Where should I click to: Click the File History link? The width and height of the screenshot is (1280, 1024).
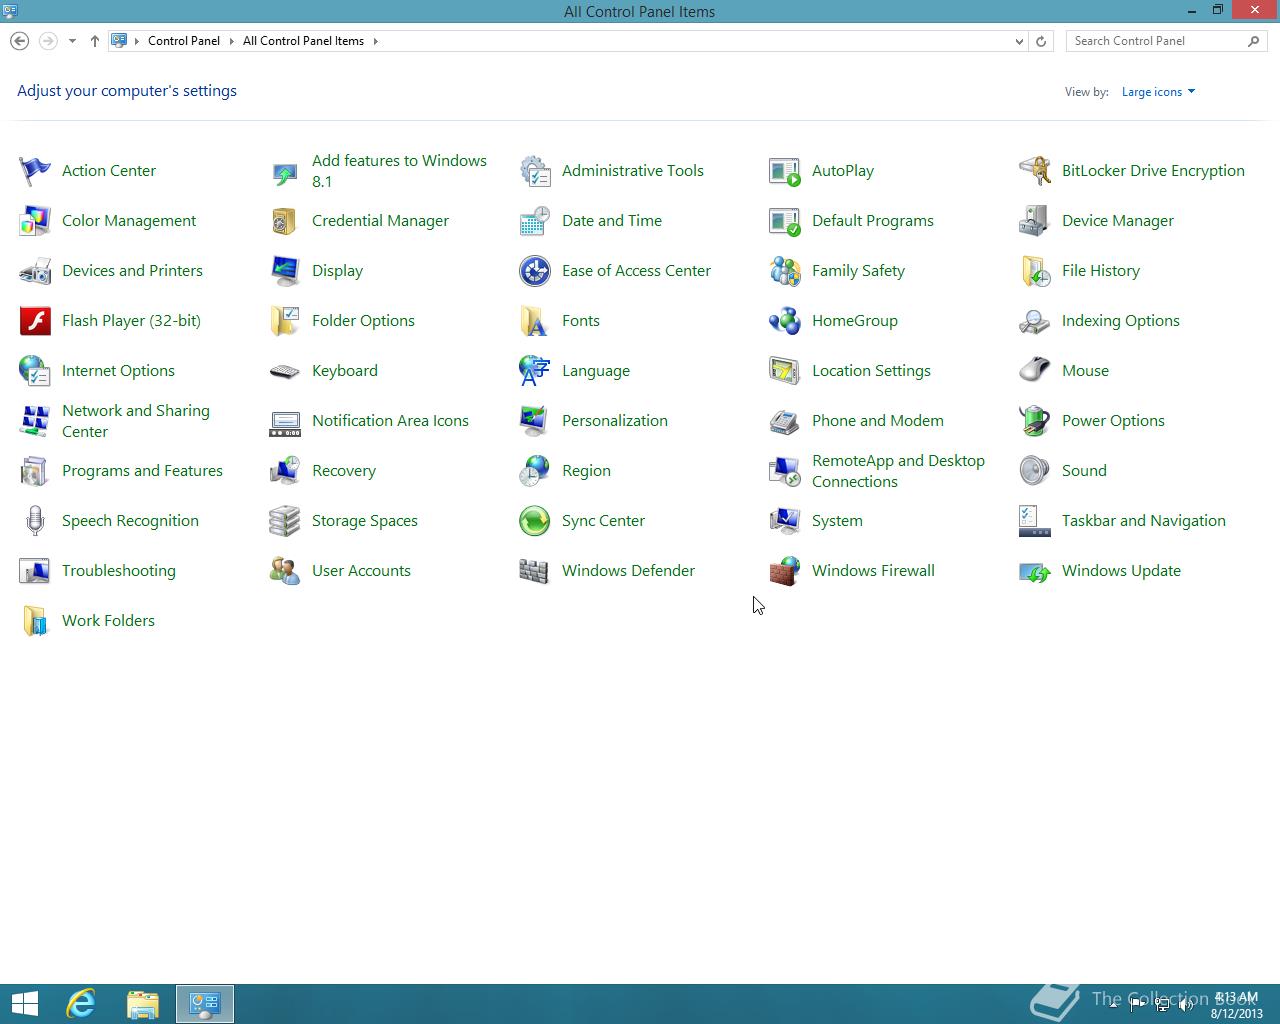[x=1101, y=271]
